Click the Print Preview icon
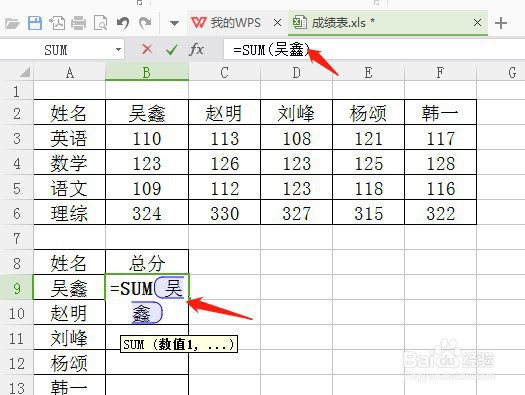The image size is (525, 395). (x=100, y=23)
